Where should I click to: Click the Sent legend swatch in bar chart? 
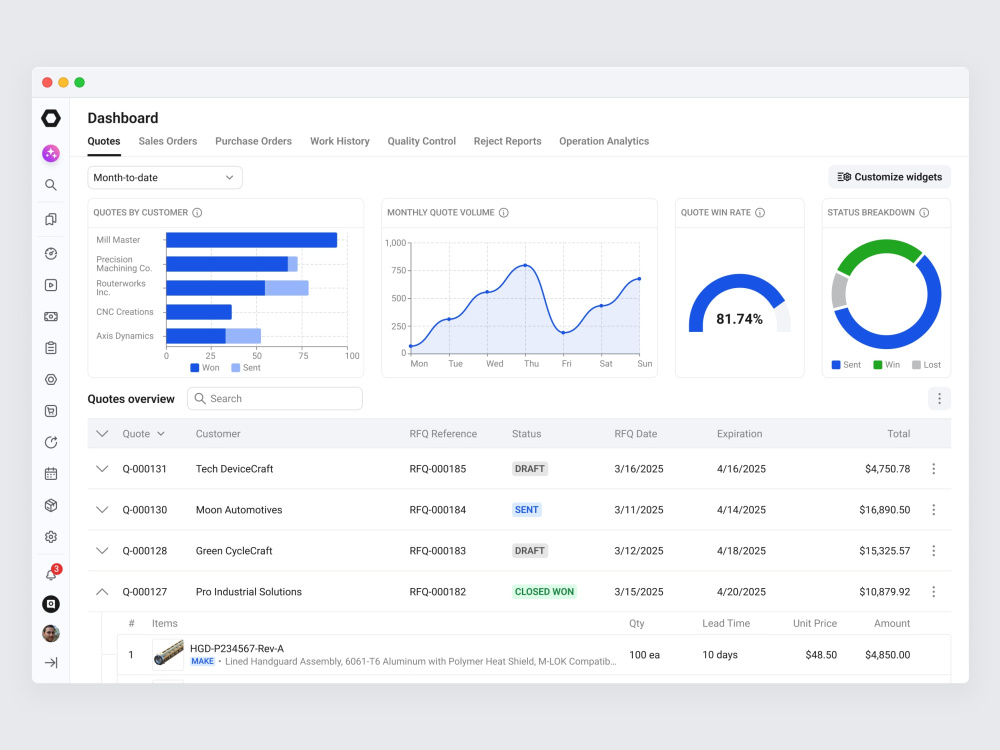tap(235, 368)
